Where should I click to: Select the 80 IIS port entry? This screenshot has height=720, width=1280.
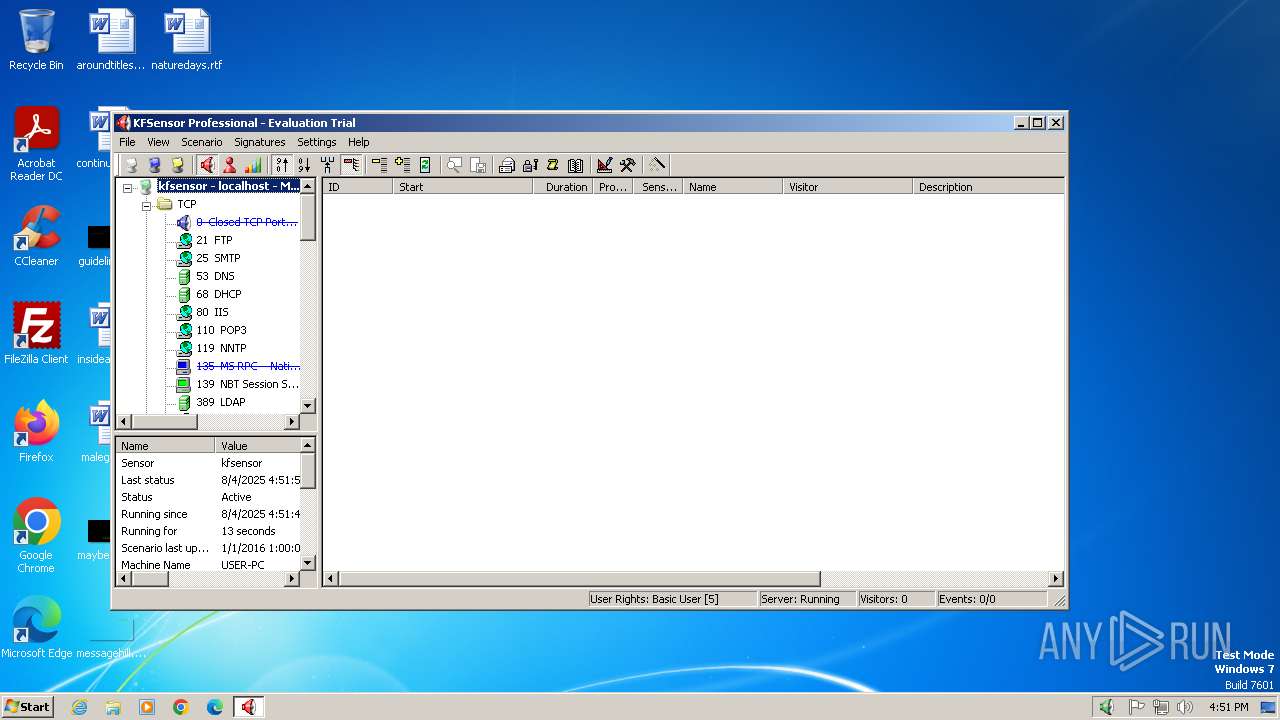coord(212,312)
